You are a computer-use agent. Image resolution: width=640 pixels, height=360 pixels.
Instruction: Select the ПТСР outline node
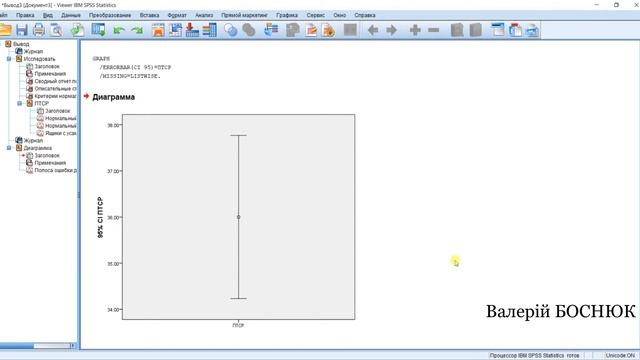(x=41, y=103)
